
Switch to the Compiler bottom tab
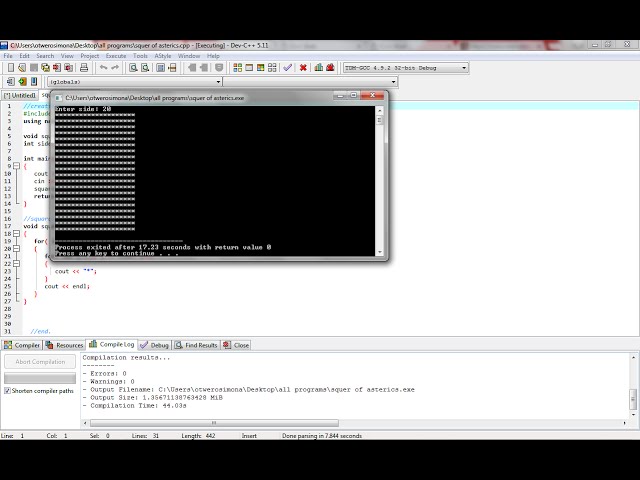click(x=22, y=345)
